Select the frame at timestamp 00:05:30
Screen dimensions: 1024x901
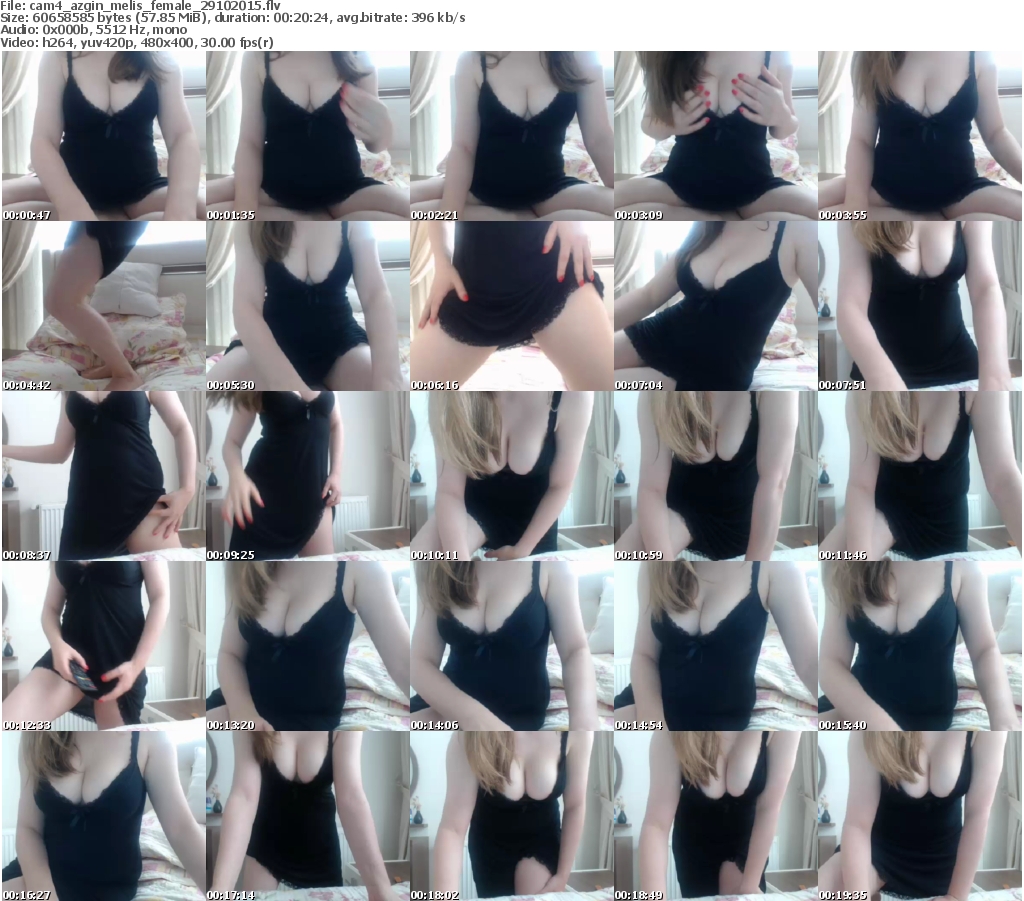[308, 306]
